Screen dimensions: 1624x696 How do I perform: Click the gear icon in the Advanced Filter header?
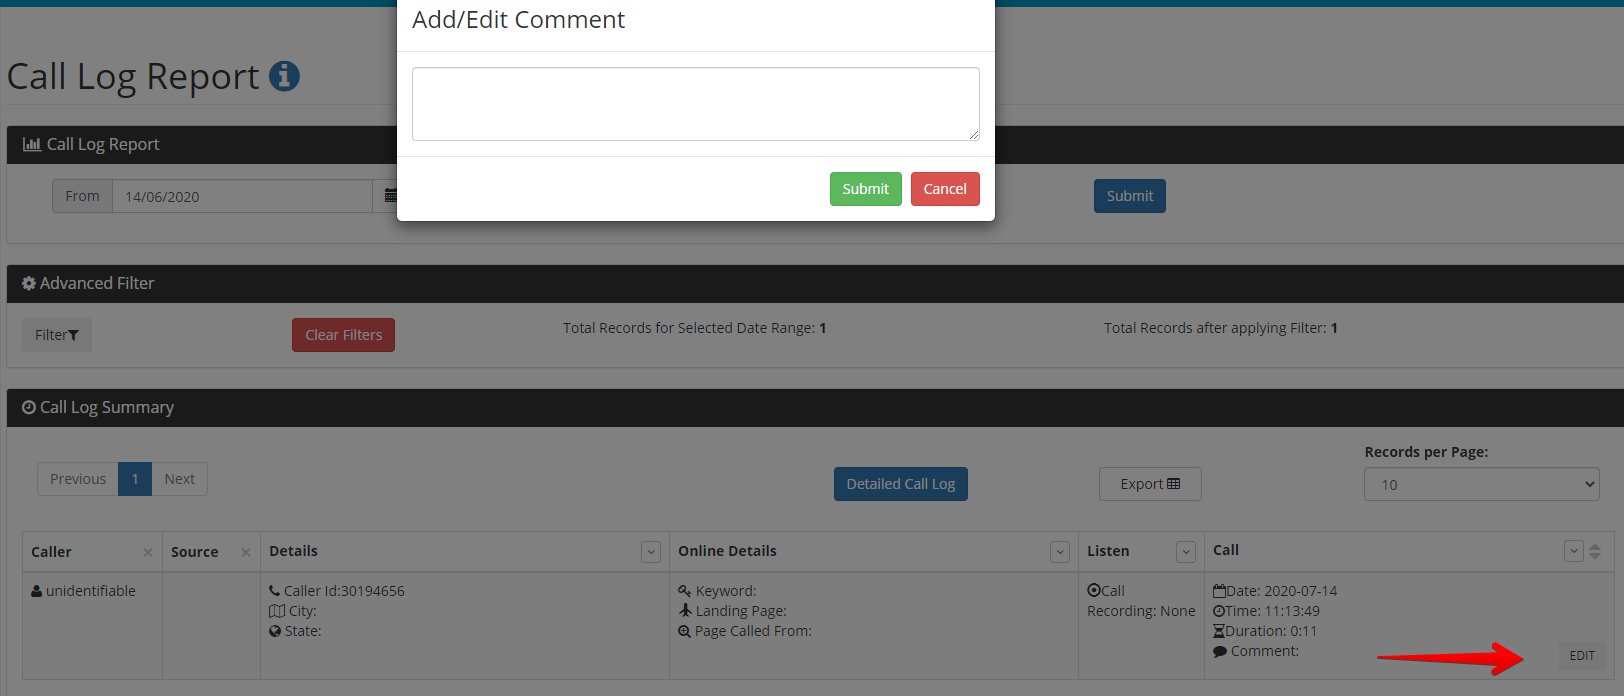point(29,283)
